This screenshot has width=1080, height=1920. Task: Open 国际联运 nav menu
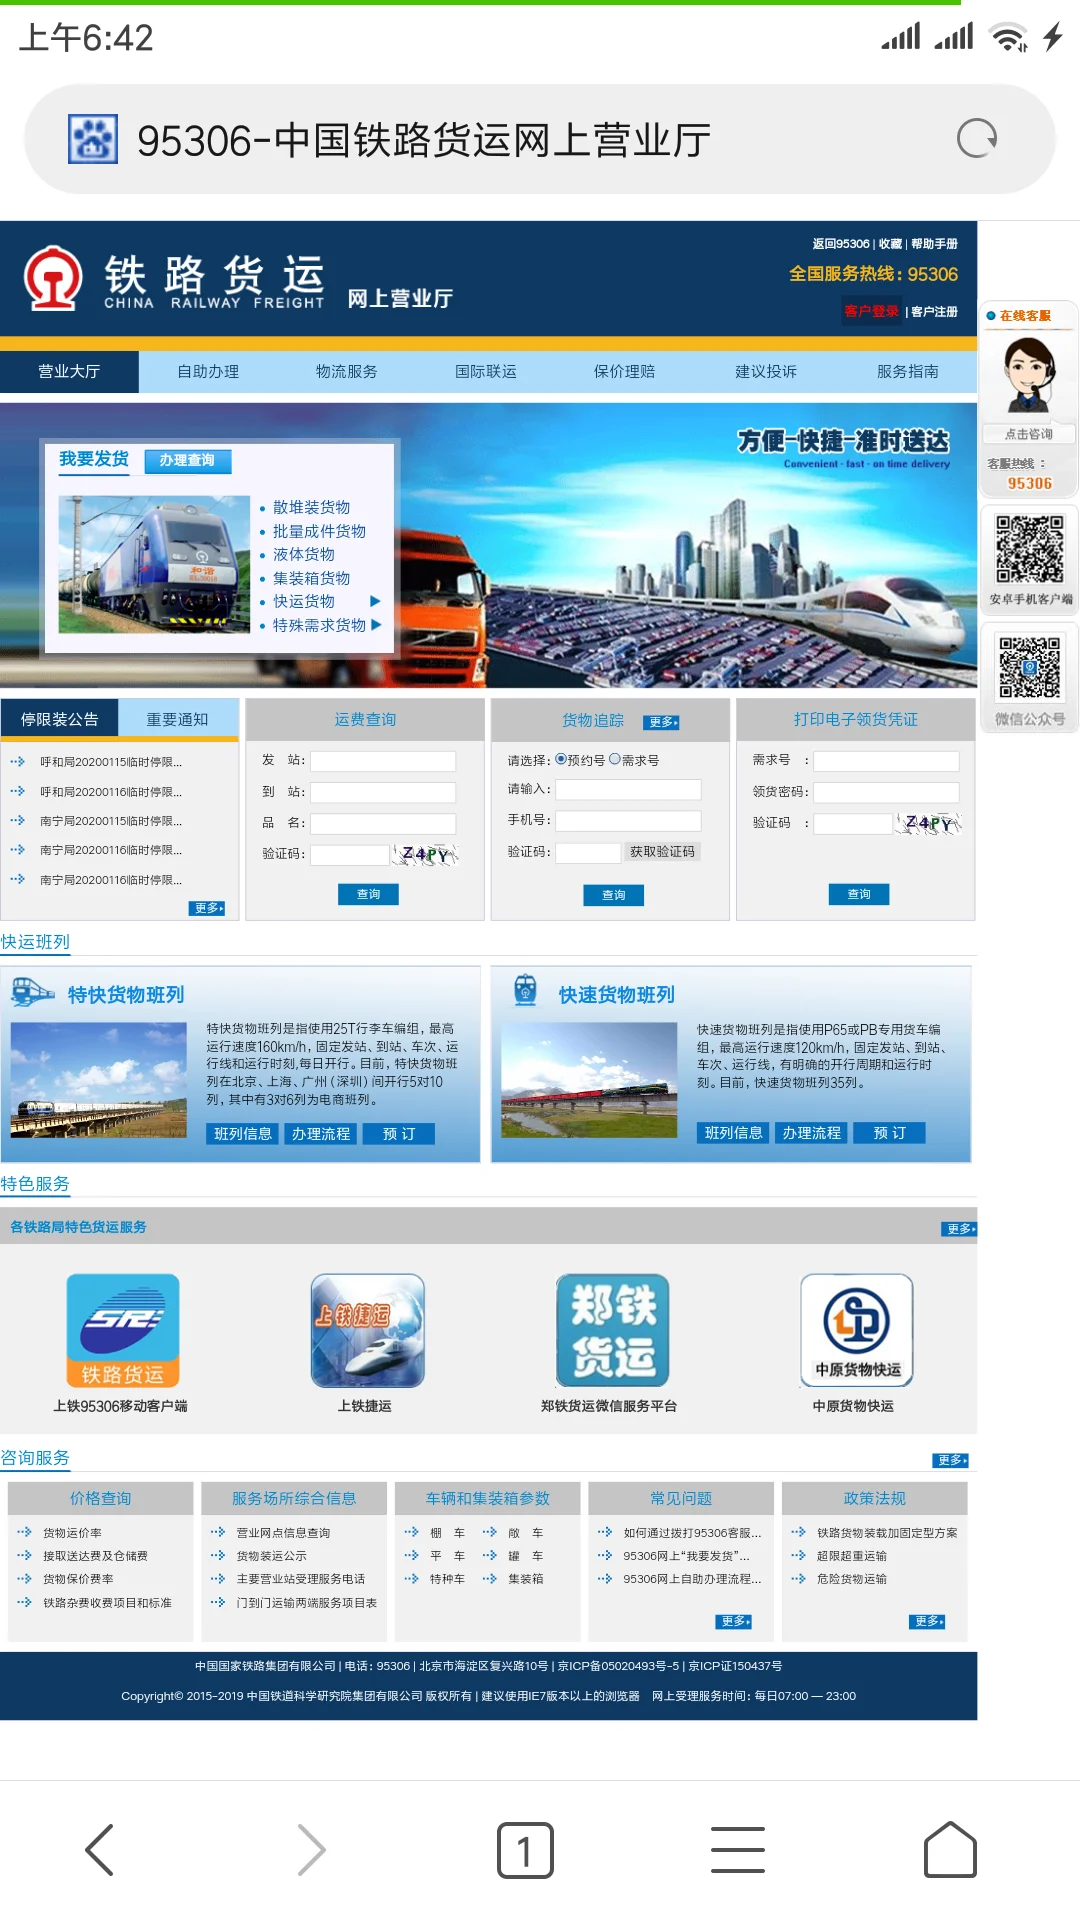coord(486,371)
